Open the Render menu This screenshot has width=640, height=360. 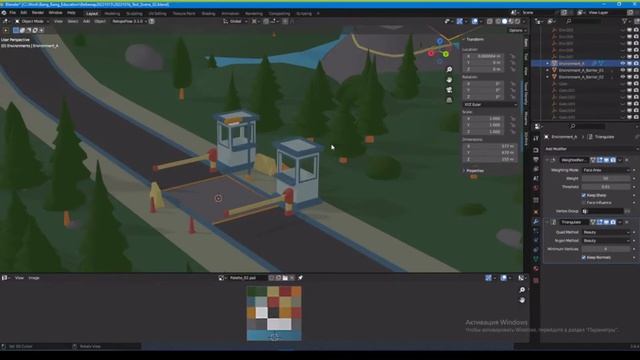click(x=38, y=13)
